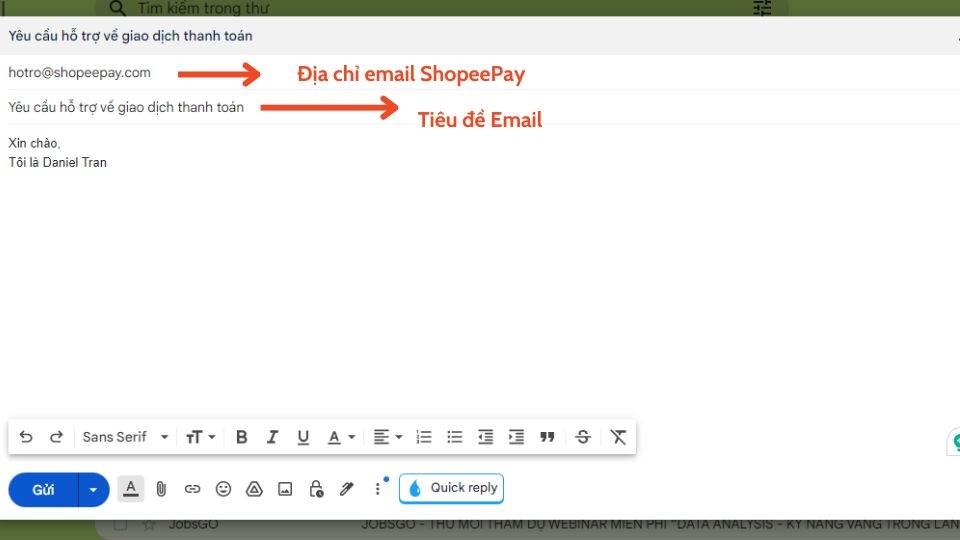Insert files from Google Drive
960x540 pixels.
pyautogui.click(x=254, y=489)
